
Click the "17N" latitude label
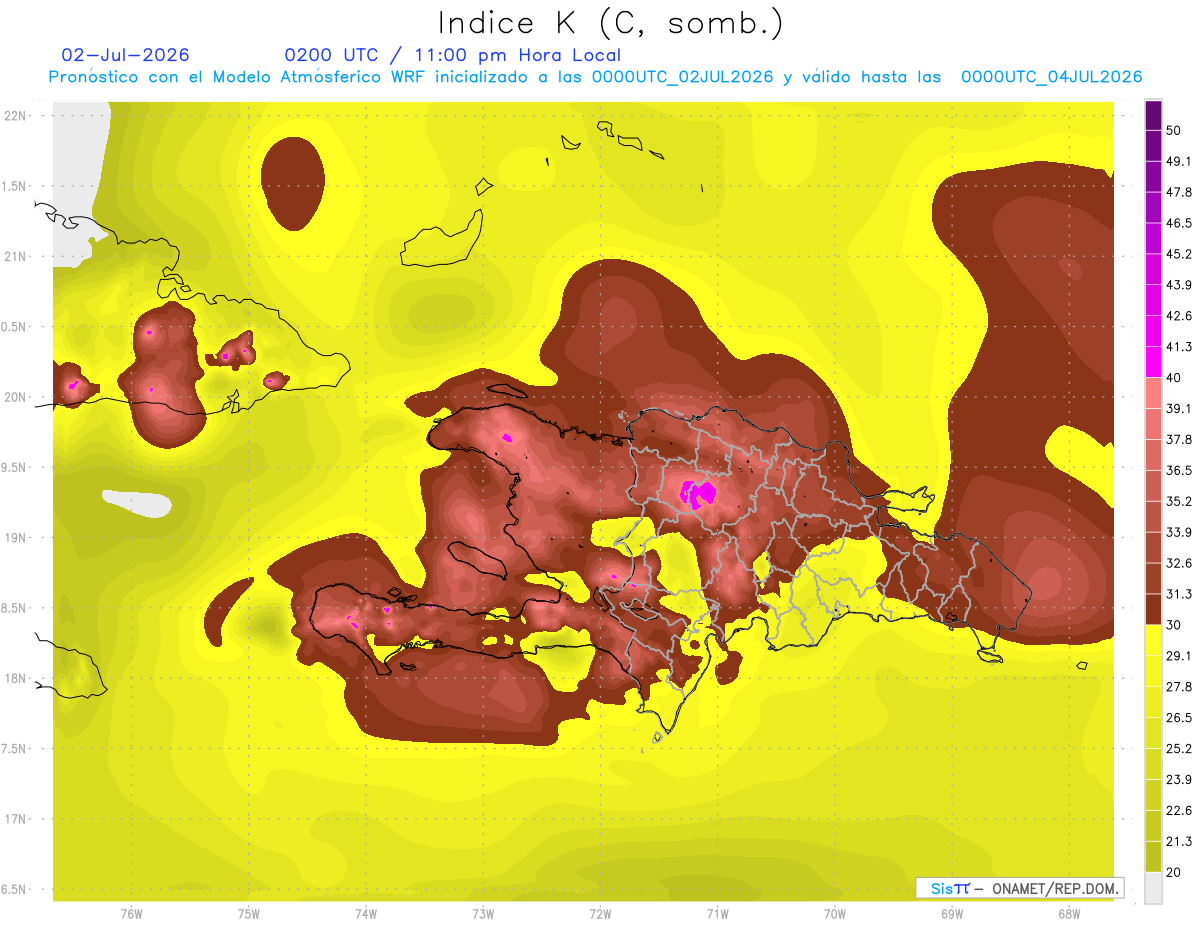17,819
